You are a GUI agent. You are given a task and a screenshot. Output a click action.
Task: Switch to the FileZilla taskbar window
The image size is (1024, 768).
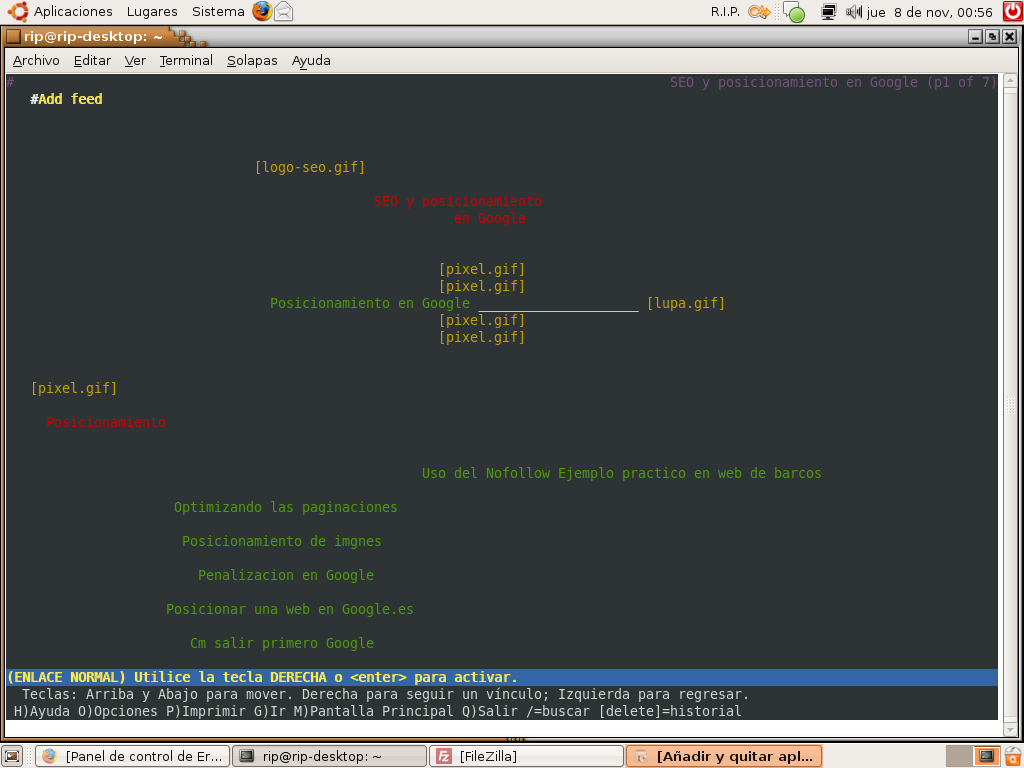point(526,756)
